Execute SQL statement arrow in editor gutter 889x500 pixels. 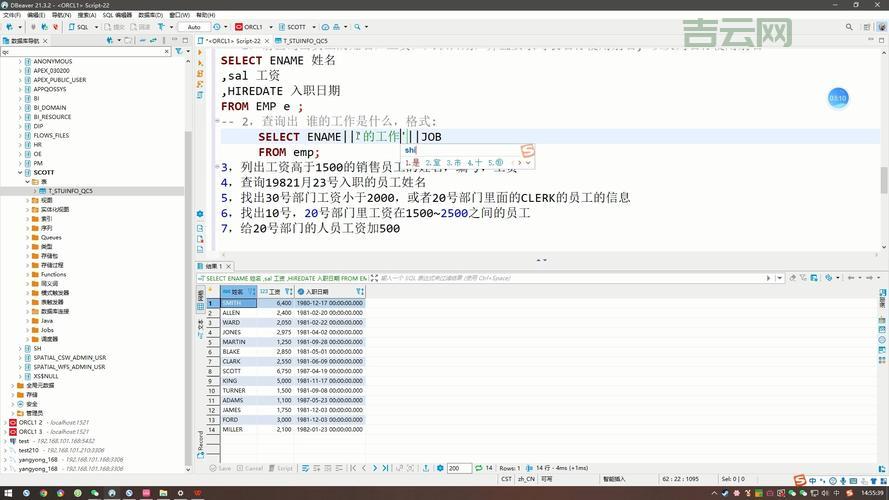coord(200,52)
